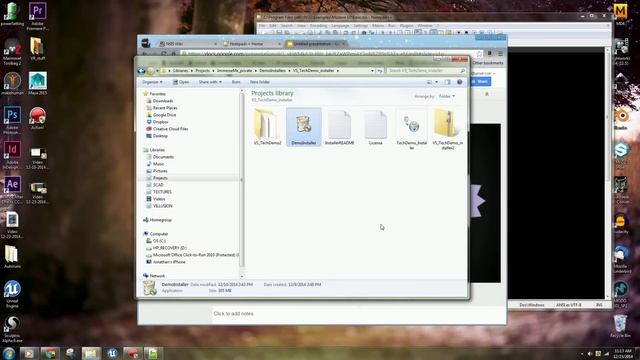Open the Unreal Engine desktop shortcut

click(x=12, y=294)
